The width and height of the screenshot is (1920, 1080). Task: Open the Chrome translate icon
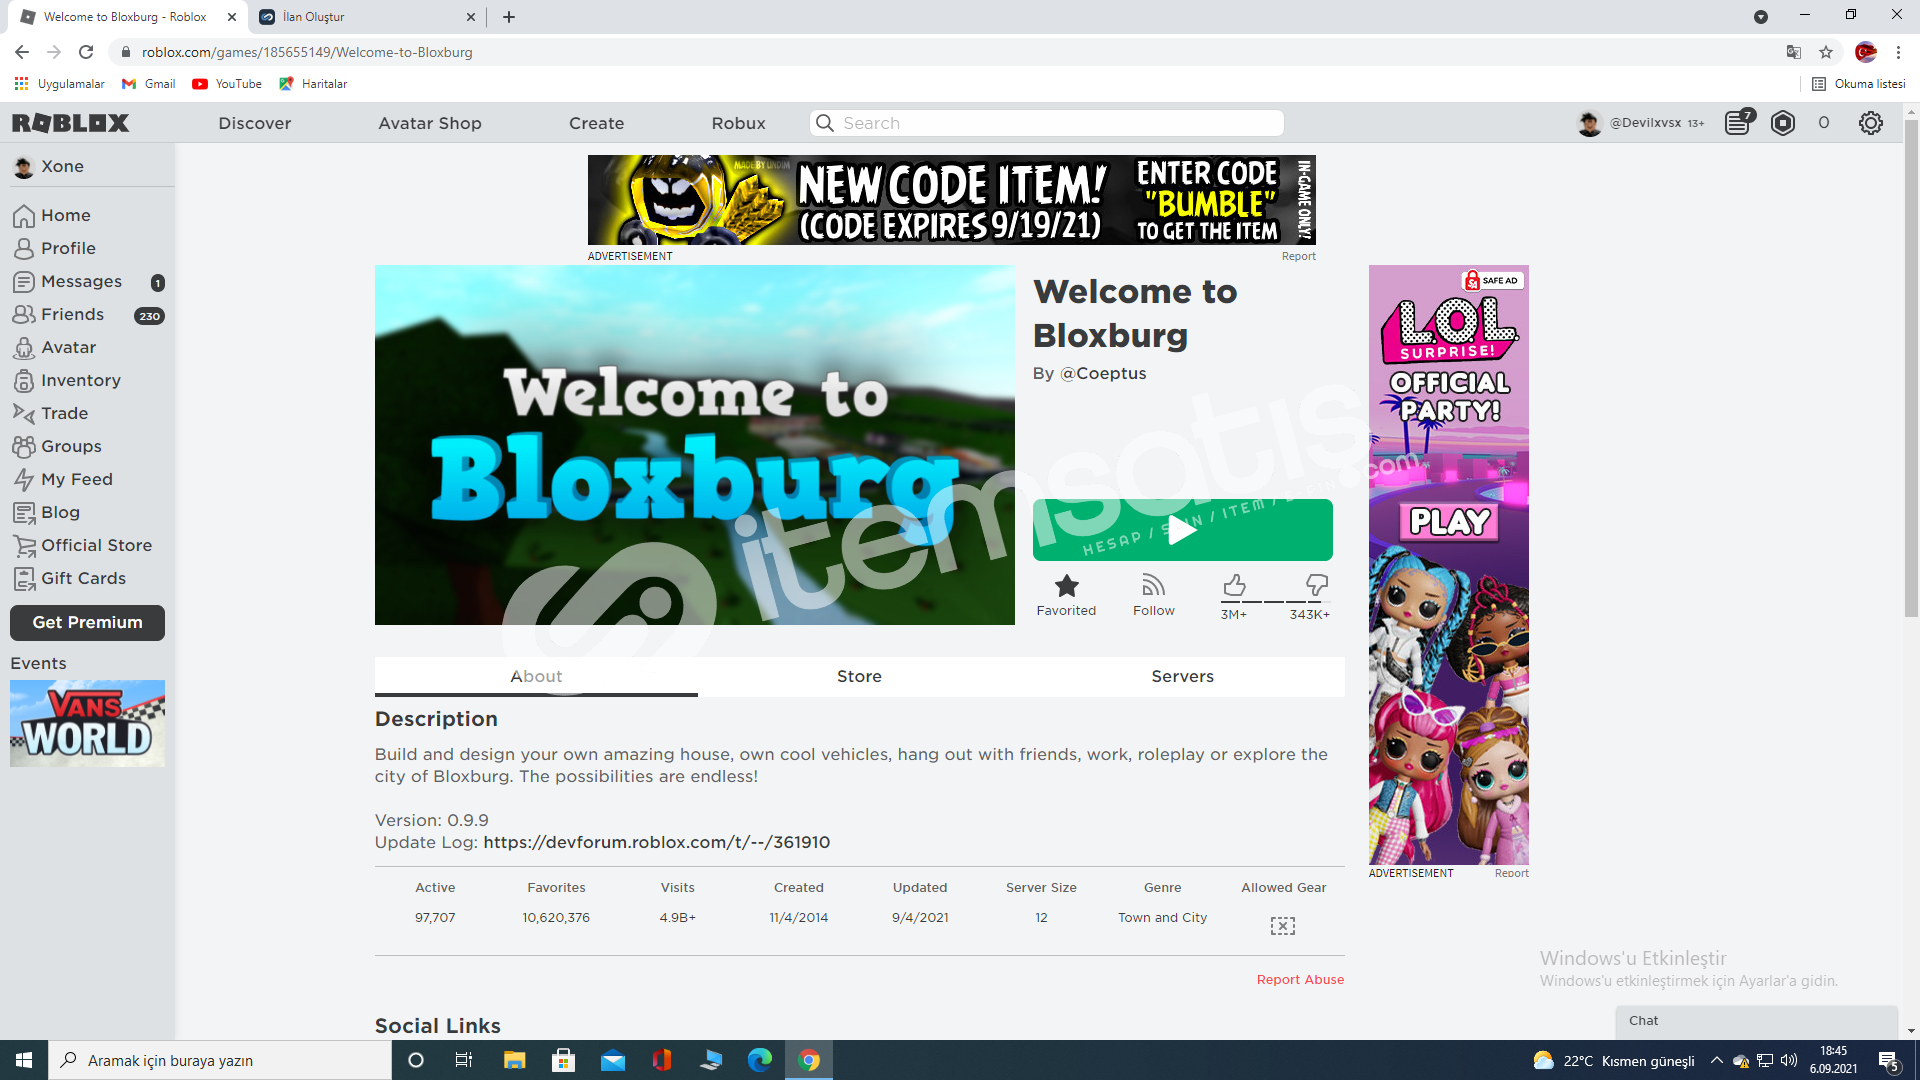click(x=1794, y=52)
